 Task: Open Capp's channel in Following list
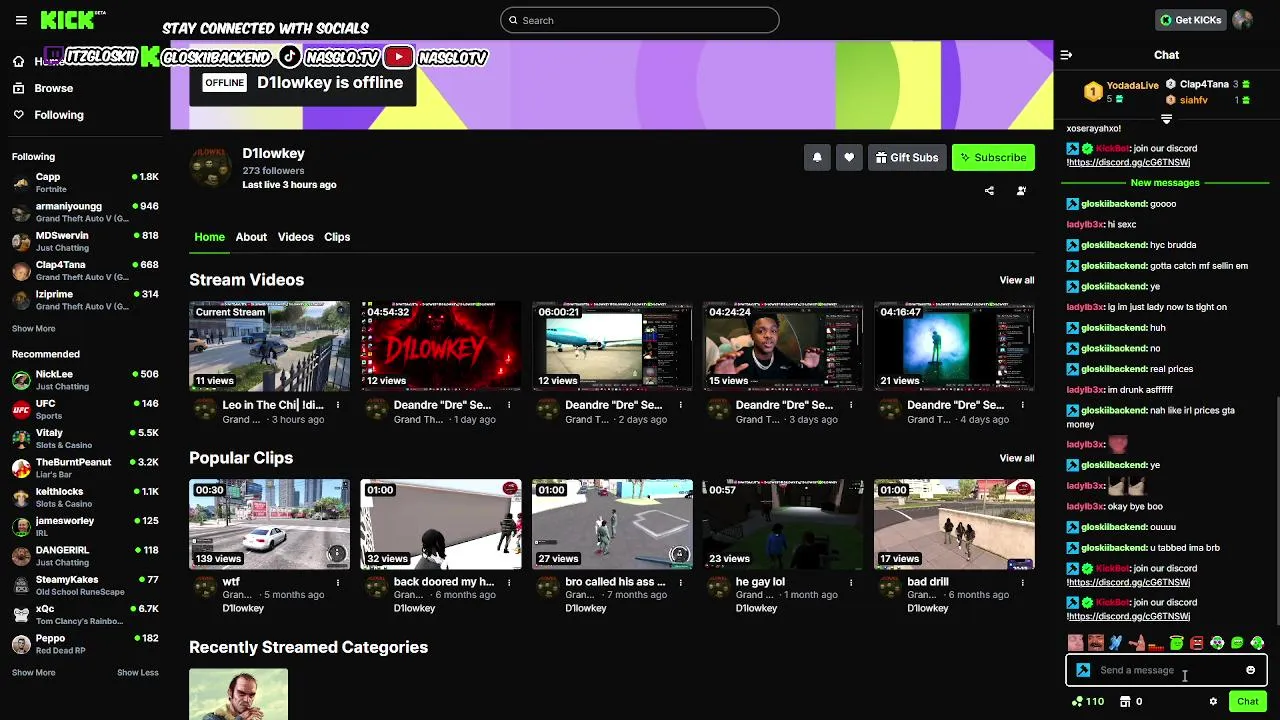[85, 183]
